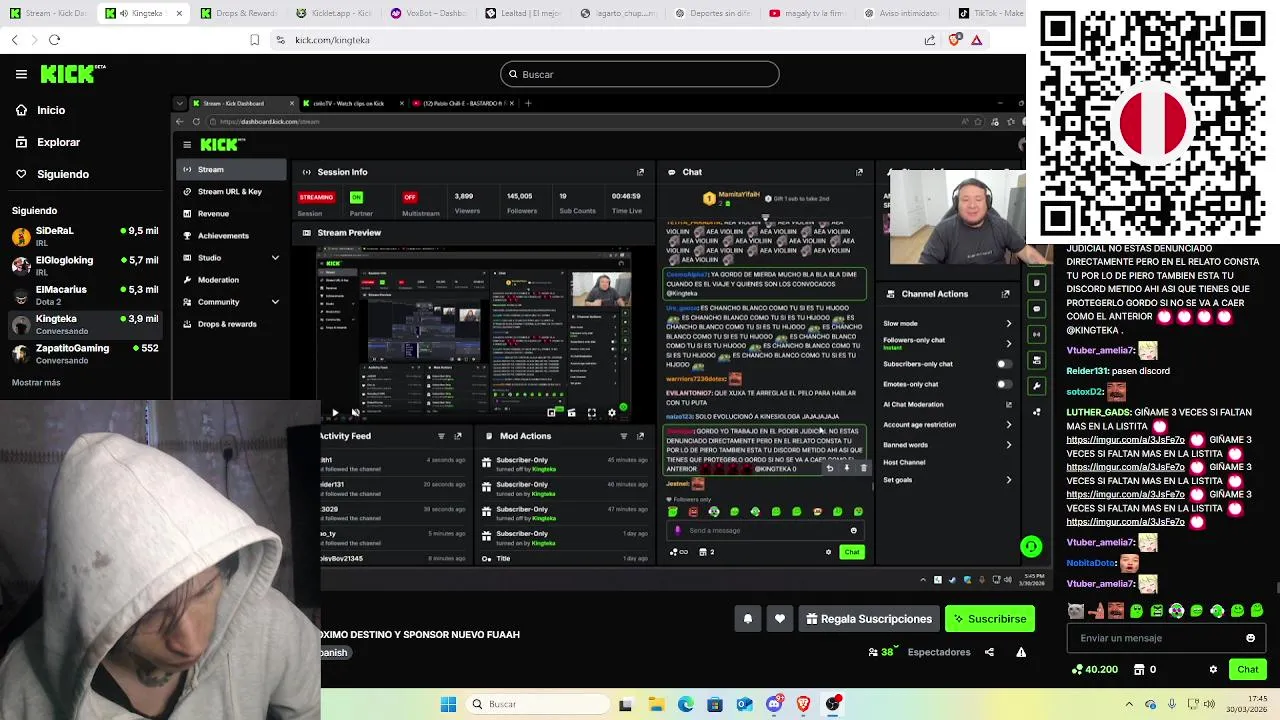The image size is (1280, 720).
Task: Open chat settings gear beside Chat button
Action: [x=1213, y=669]
